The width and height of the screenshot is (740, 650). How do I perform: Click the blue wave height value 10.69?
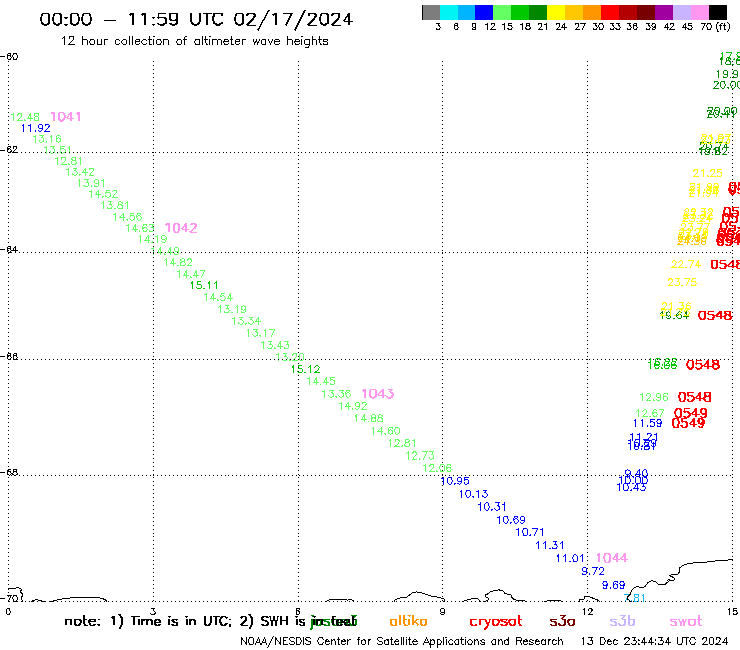(x=511, y=520)
